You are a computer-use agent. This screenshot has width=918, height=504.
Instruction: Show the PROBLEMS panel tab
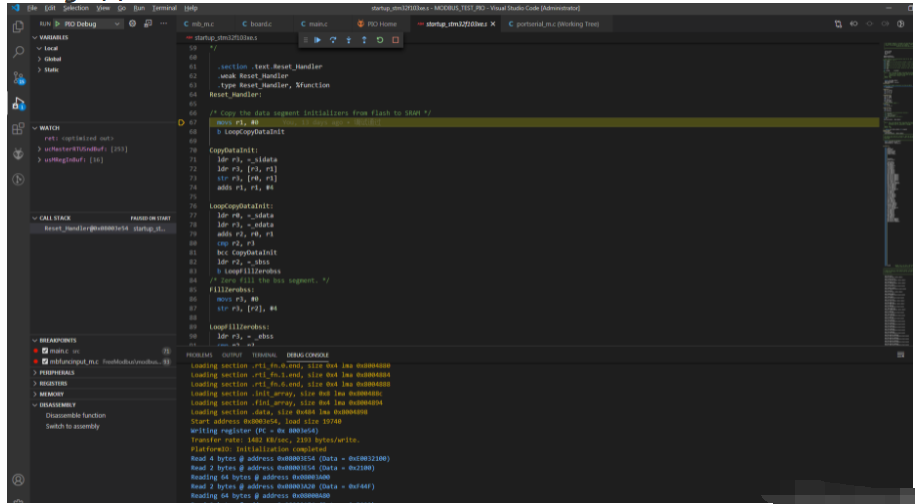click(x=199, y=355)
